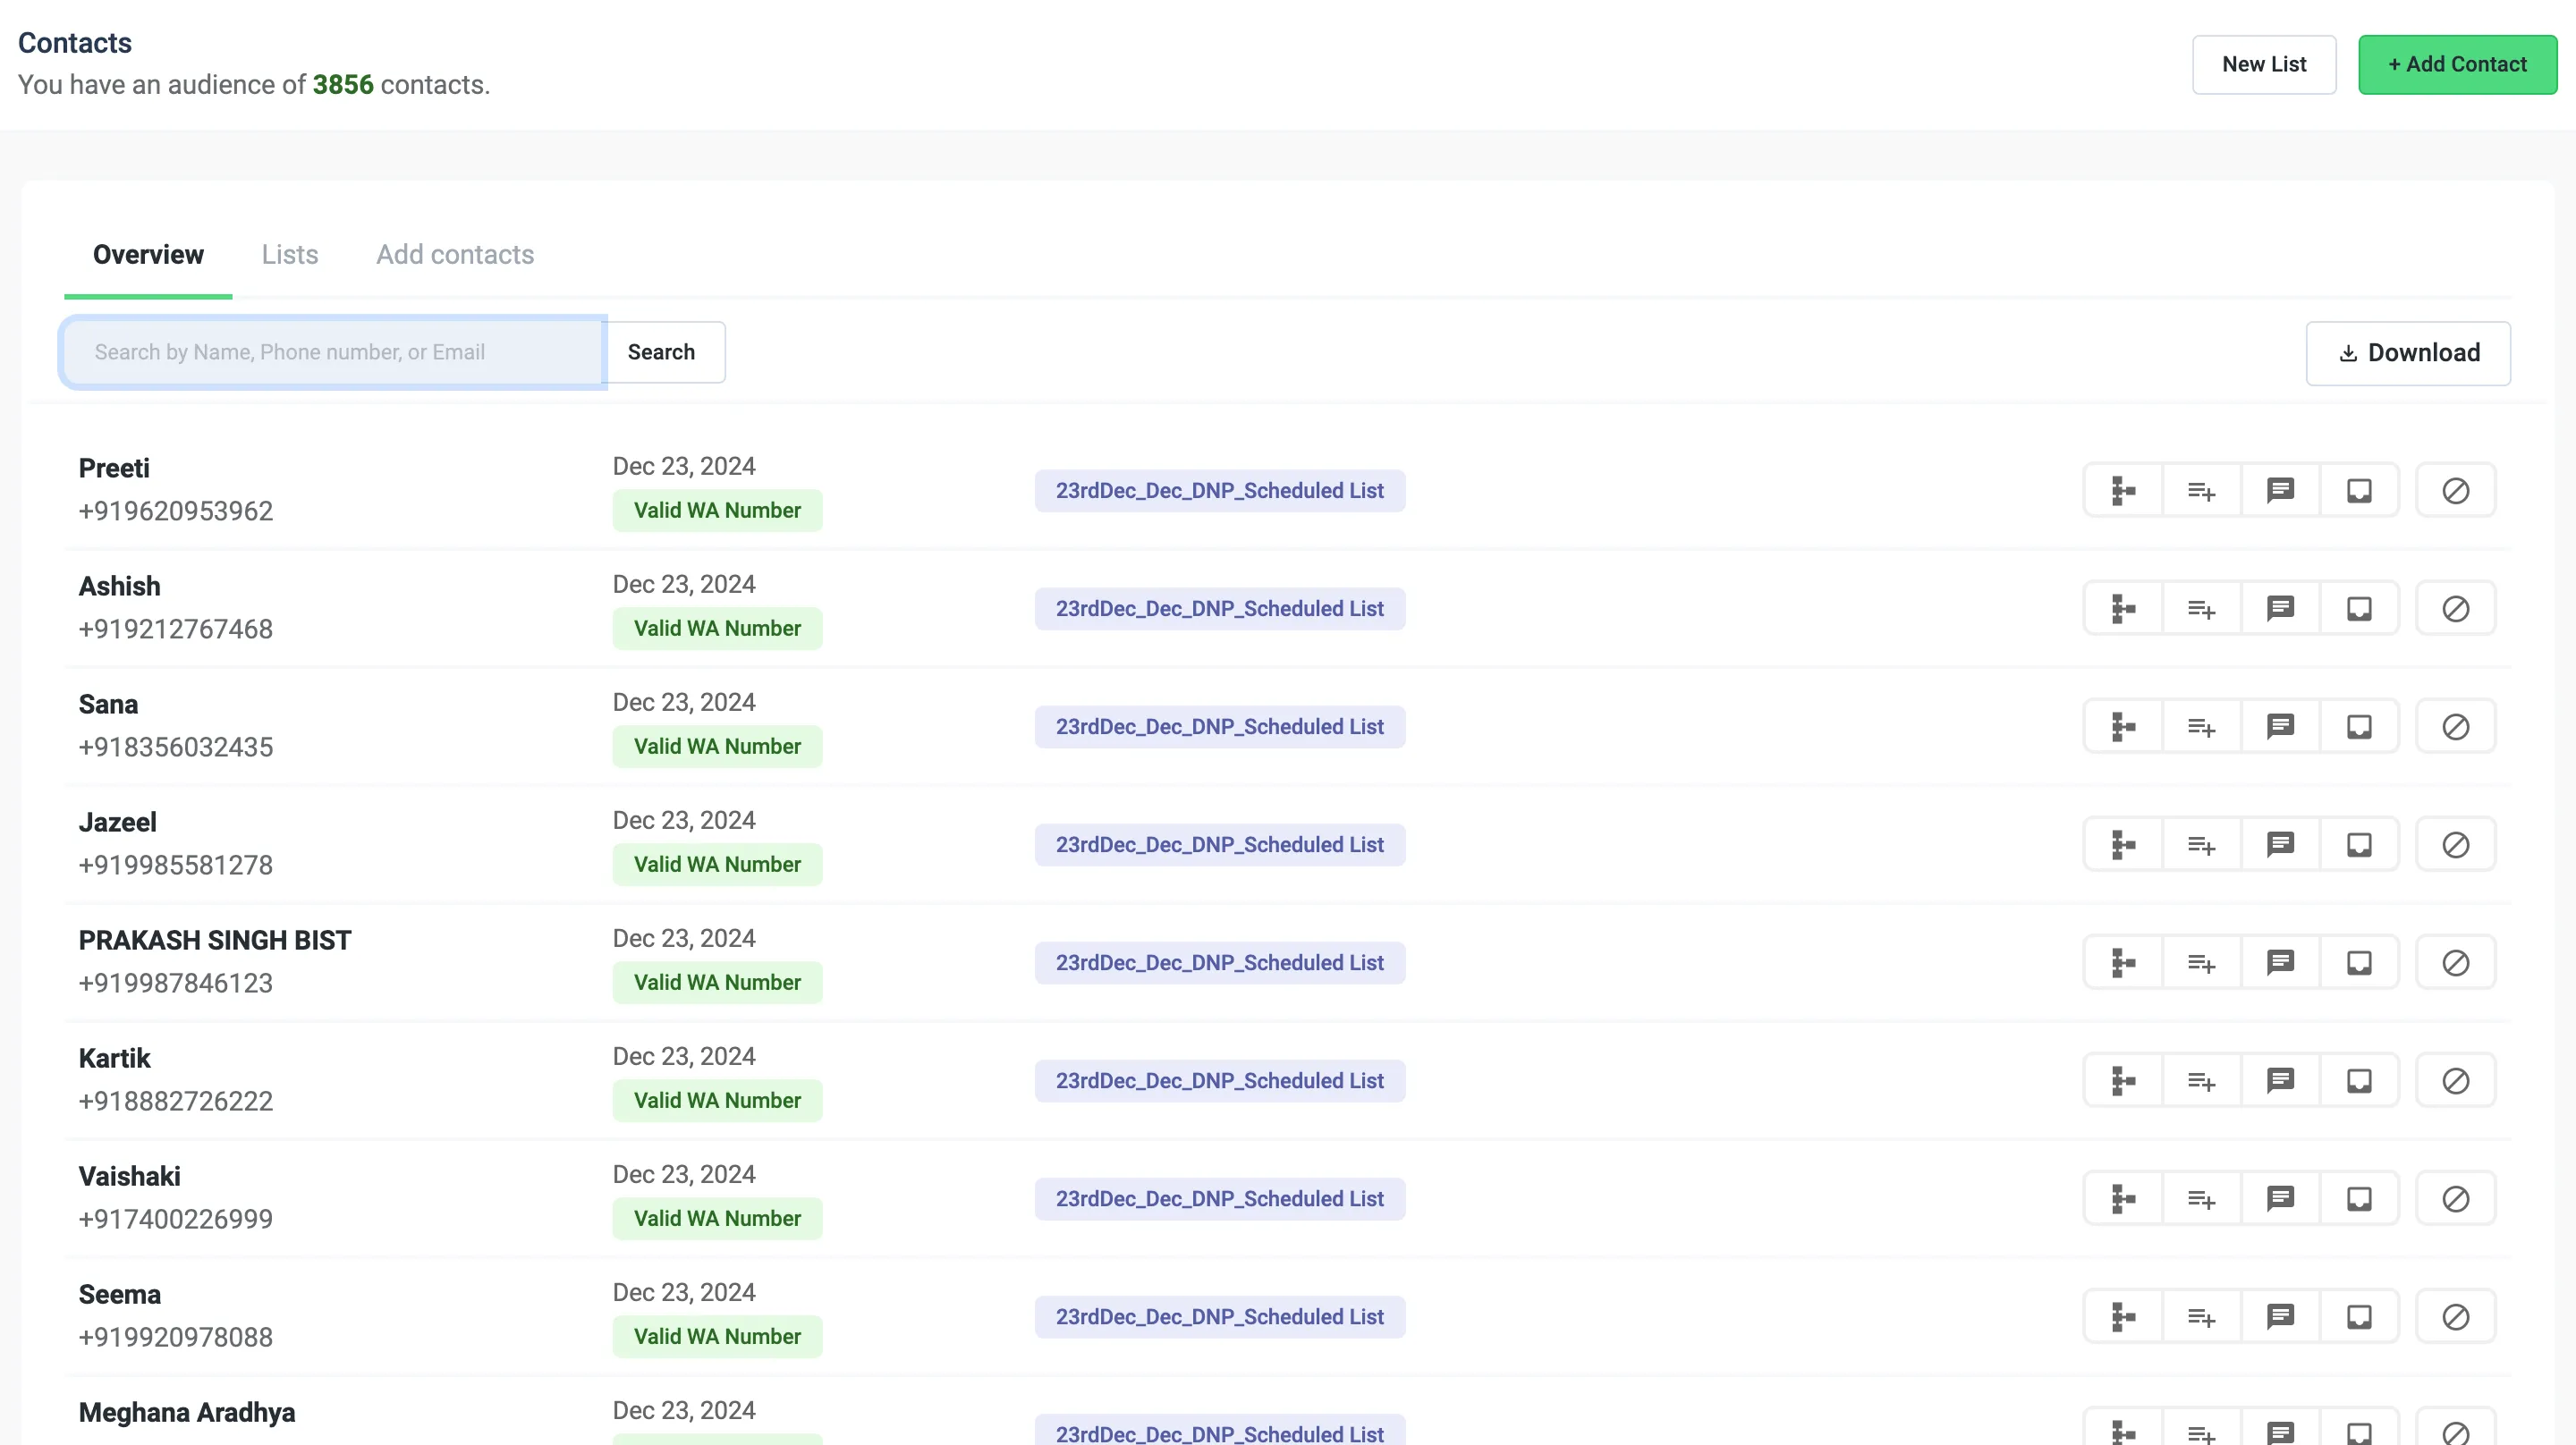The width and height of the screenshot is (2576, 1445).
Task: Add Ashish to a list icon
Action: click(x=2201, y=609)
